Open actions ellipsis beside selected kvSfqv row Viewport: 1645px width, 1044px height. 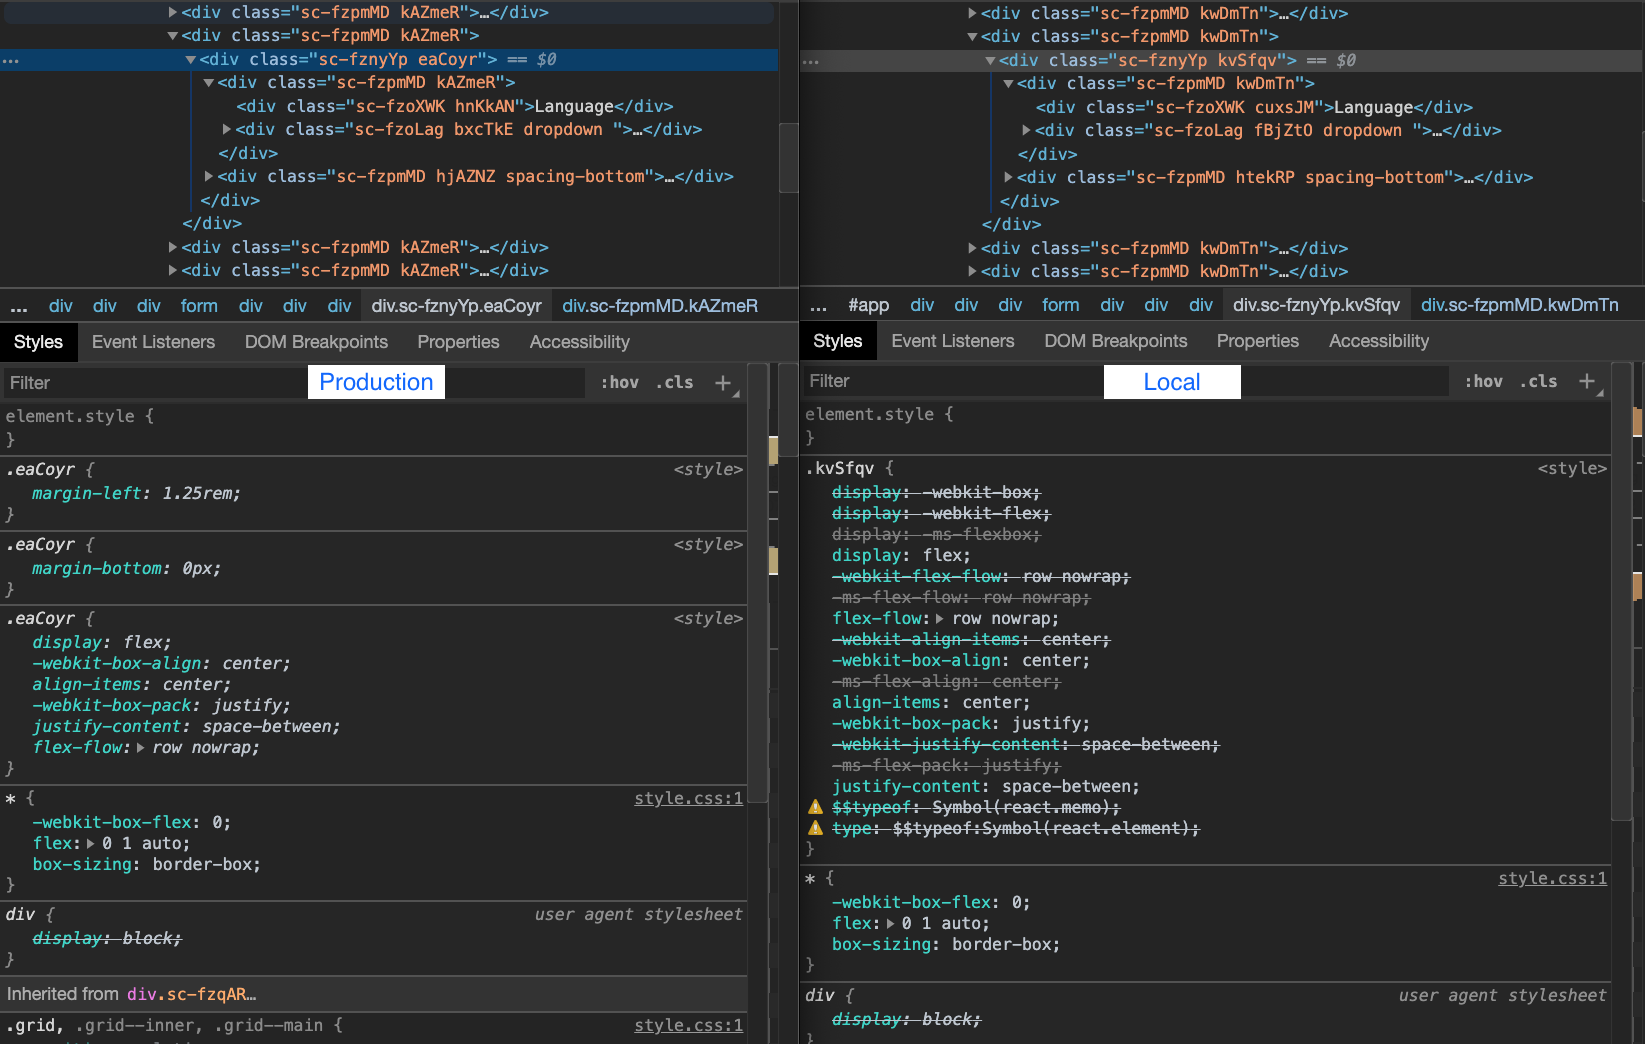pyautogui.click(x=810, y=62)
